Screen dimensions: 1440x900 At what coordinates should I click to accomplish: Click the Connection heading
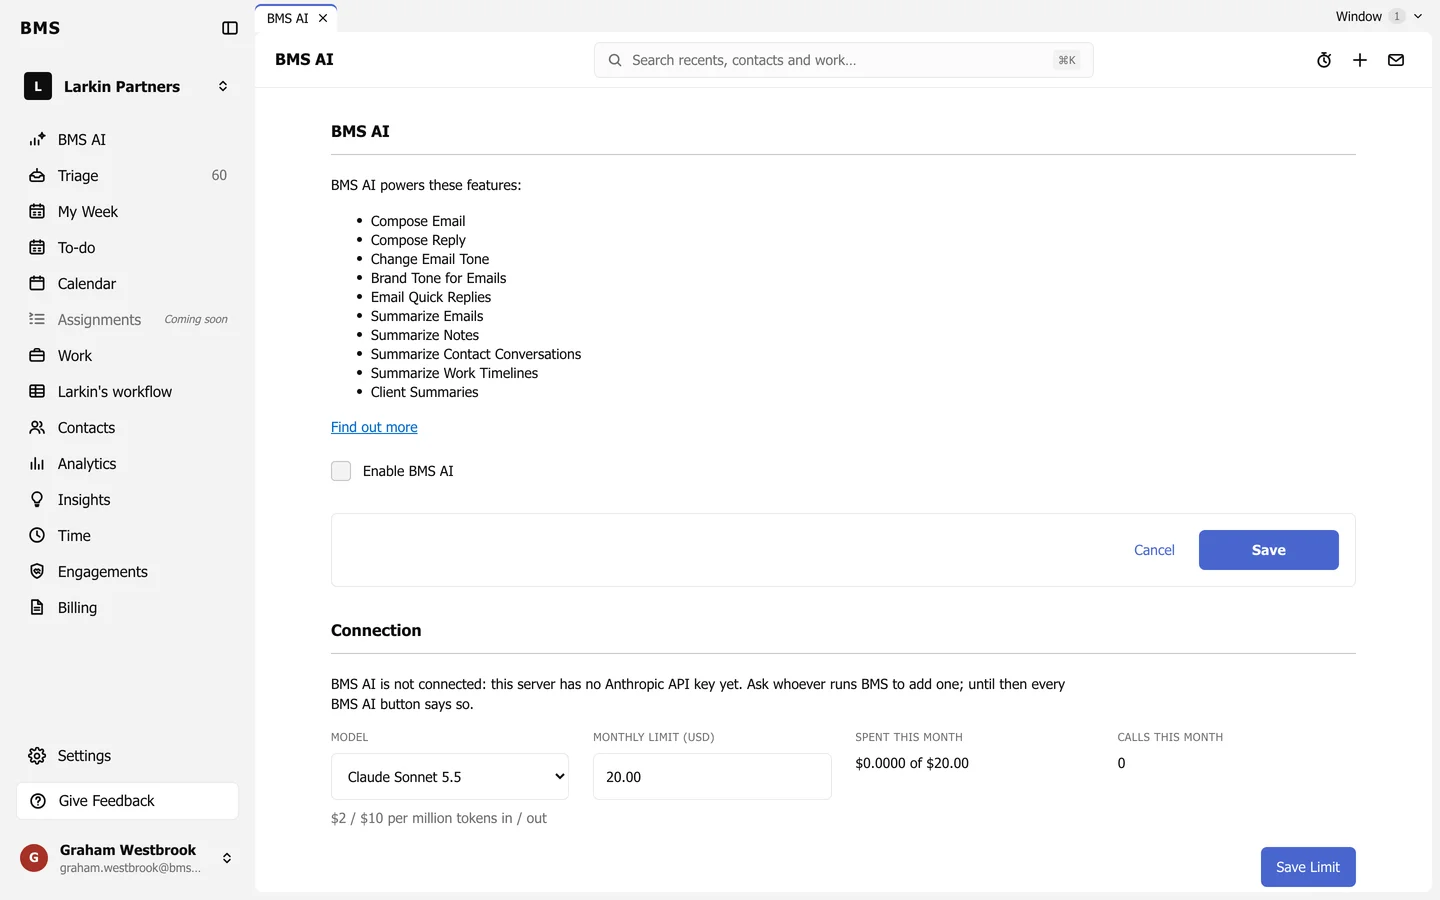point(376,630)
